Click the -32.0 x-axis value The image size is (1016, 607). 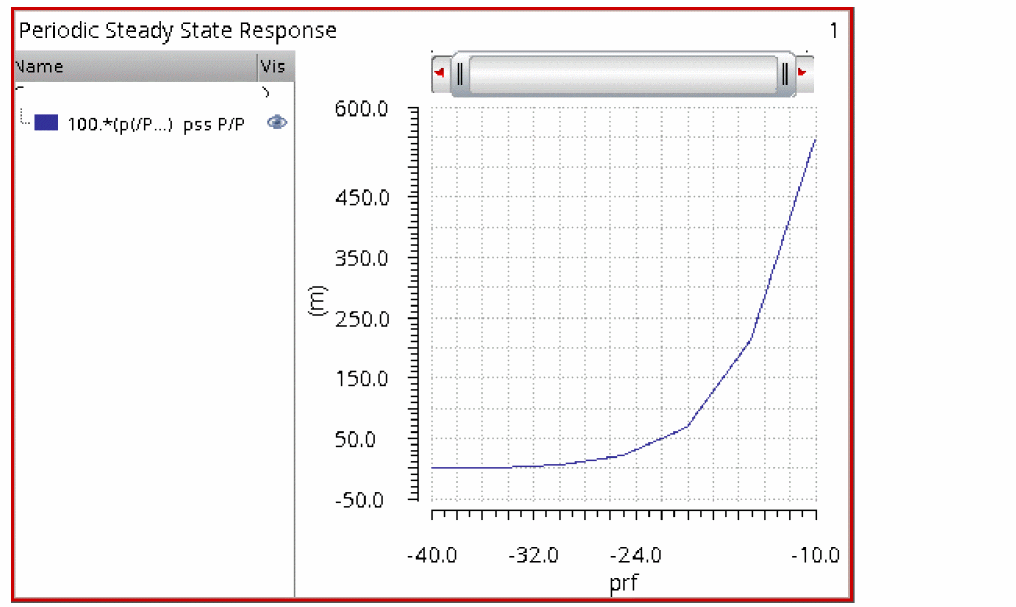coord(533,555)
